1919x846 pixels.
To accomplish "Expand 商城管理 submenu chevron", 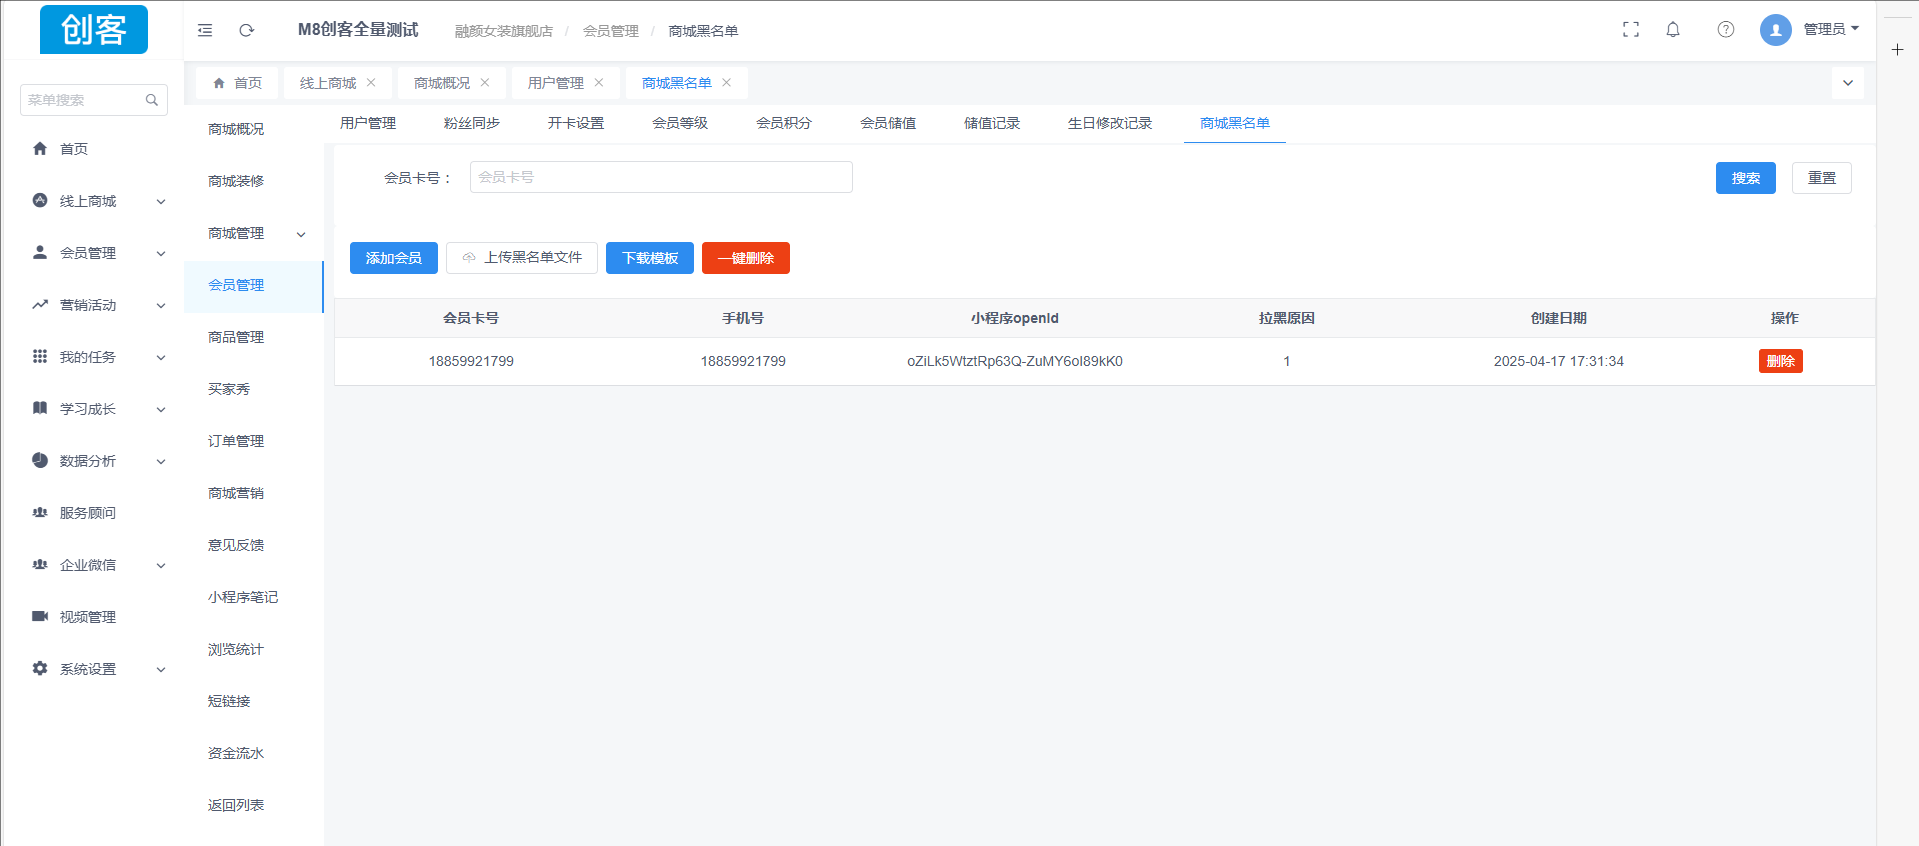I will pyautogui.click(x=301, y=235).
